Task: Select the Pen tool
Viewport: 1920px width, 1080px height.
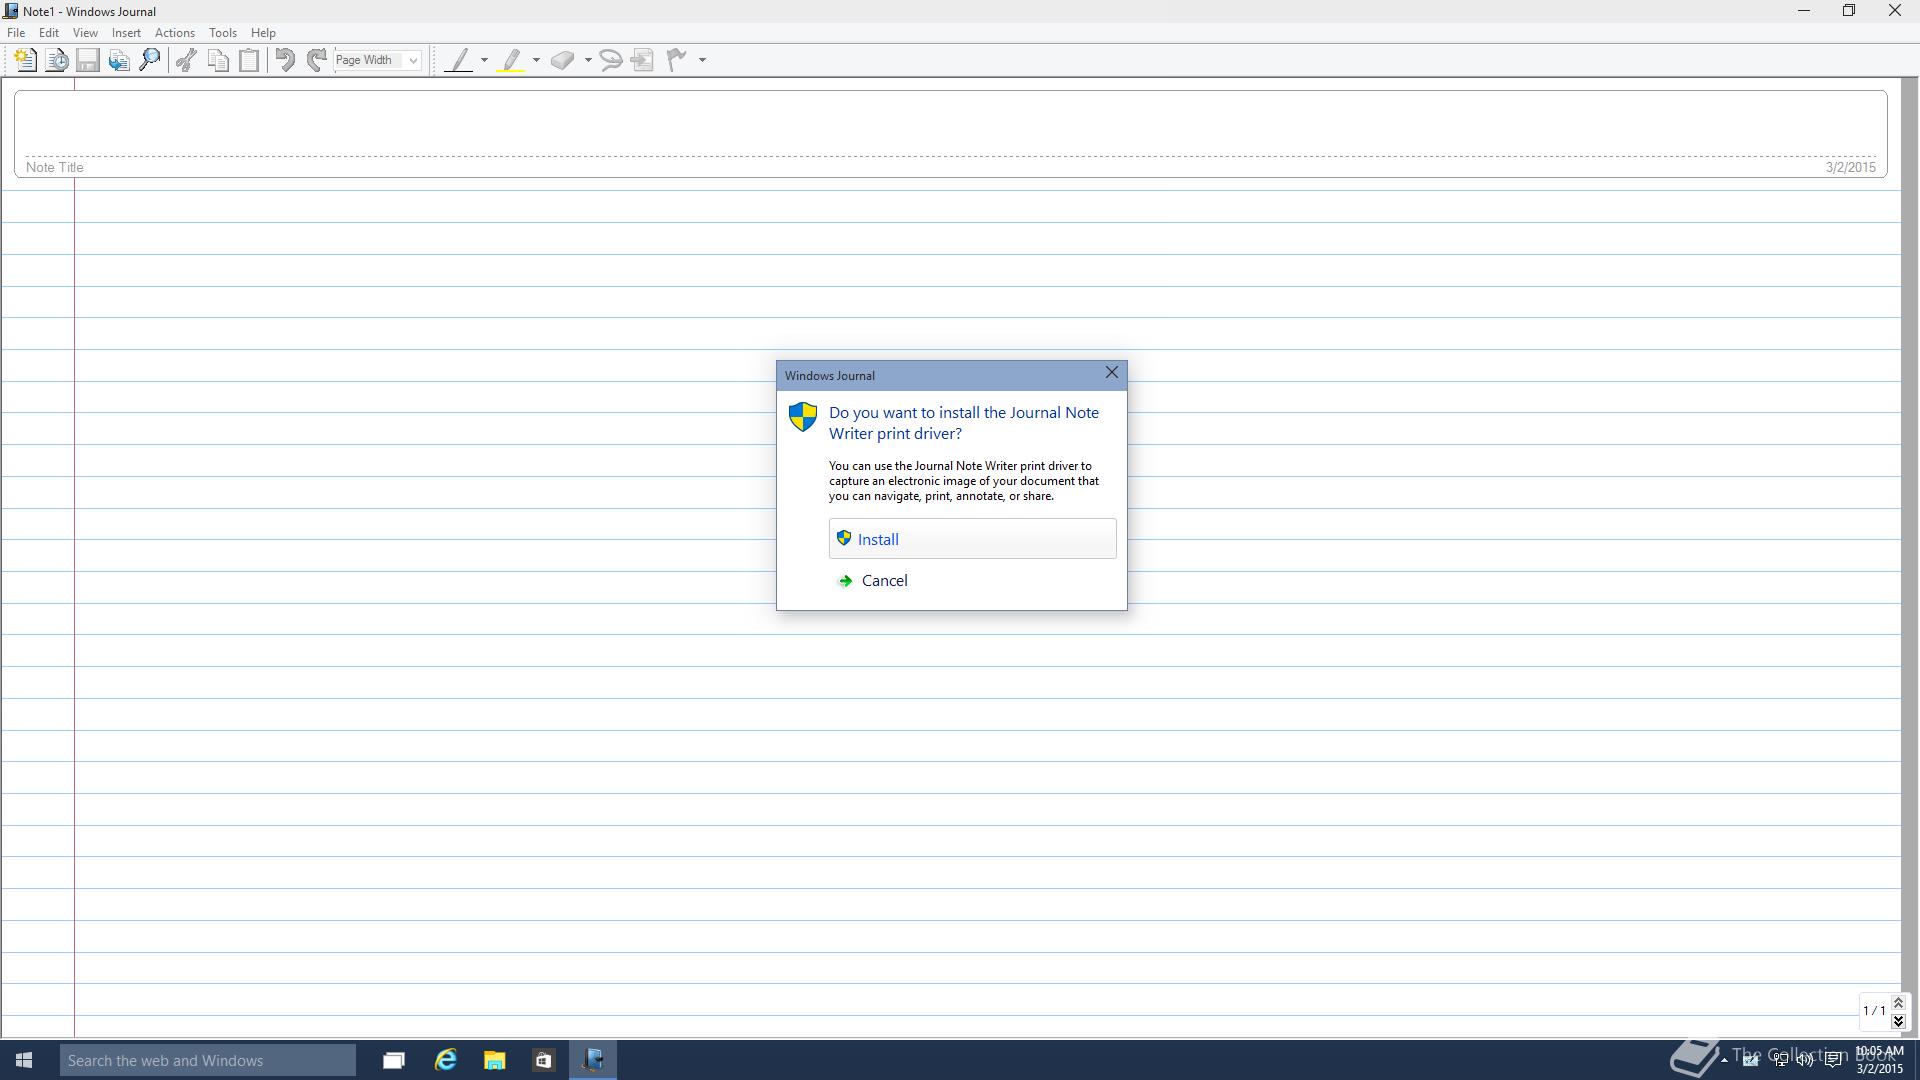Action: (459, 60)
